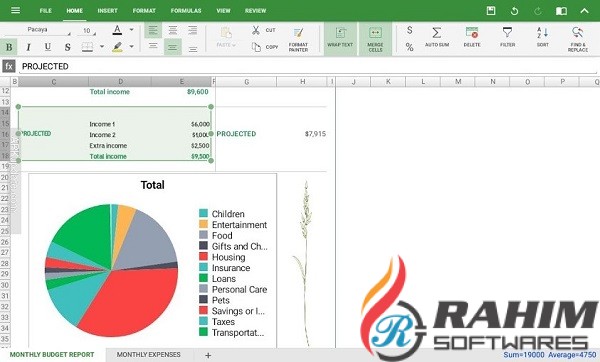The image size is (600, 362).
Task: Copy the selected cells
Action: 264,47
